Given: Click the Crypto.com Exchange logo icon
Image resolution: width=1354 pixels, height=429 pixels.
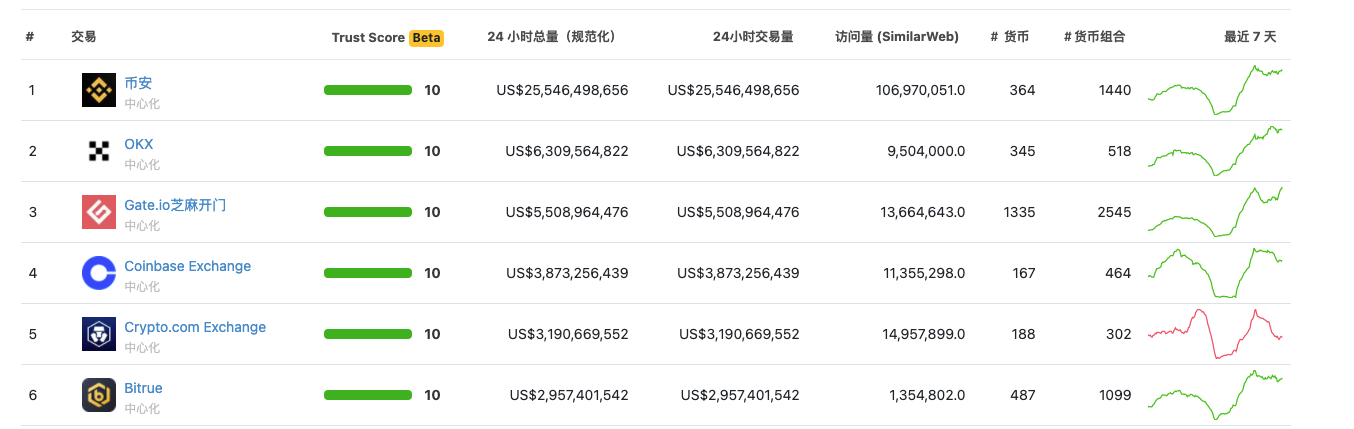Looking at the screenshot, I should [x=99, y=334].
